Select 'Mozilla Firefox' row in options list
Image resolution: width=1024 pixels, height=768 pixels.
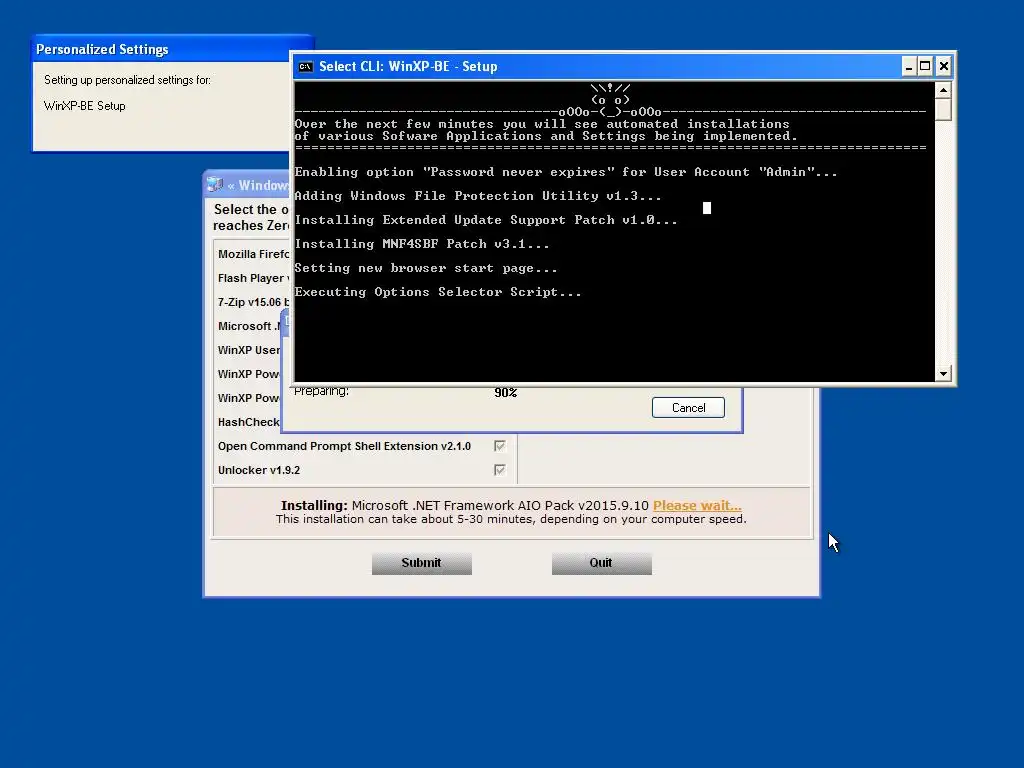(x=251, y=254)
